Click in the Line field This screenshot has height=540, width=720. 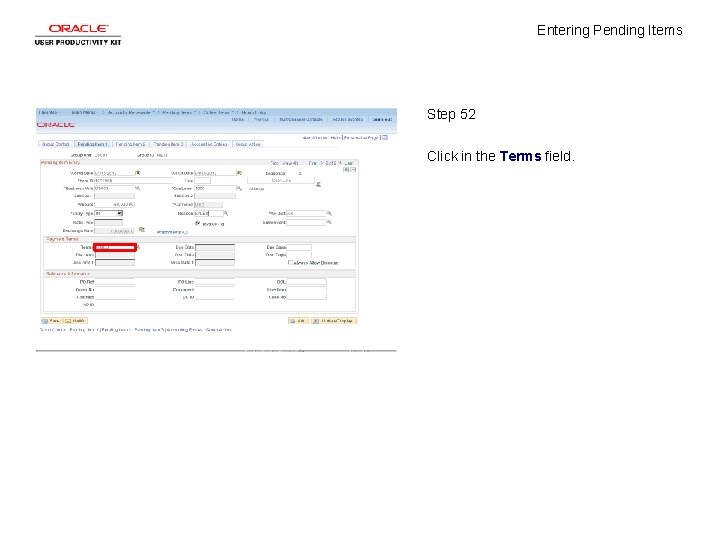coord(202,180)
